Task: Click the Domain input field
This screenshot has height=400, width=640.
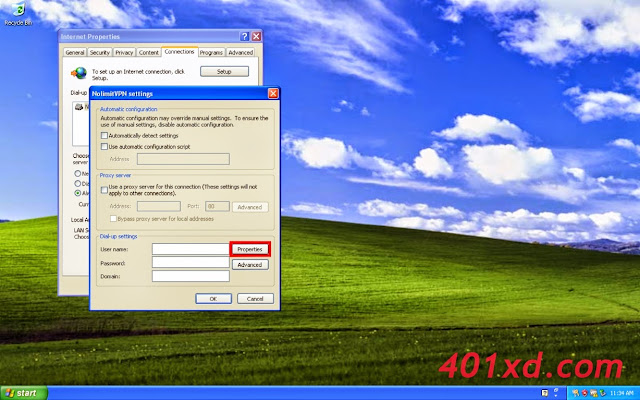Action: click(191, 276)
